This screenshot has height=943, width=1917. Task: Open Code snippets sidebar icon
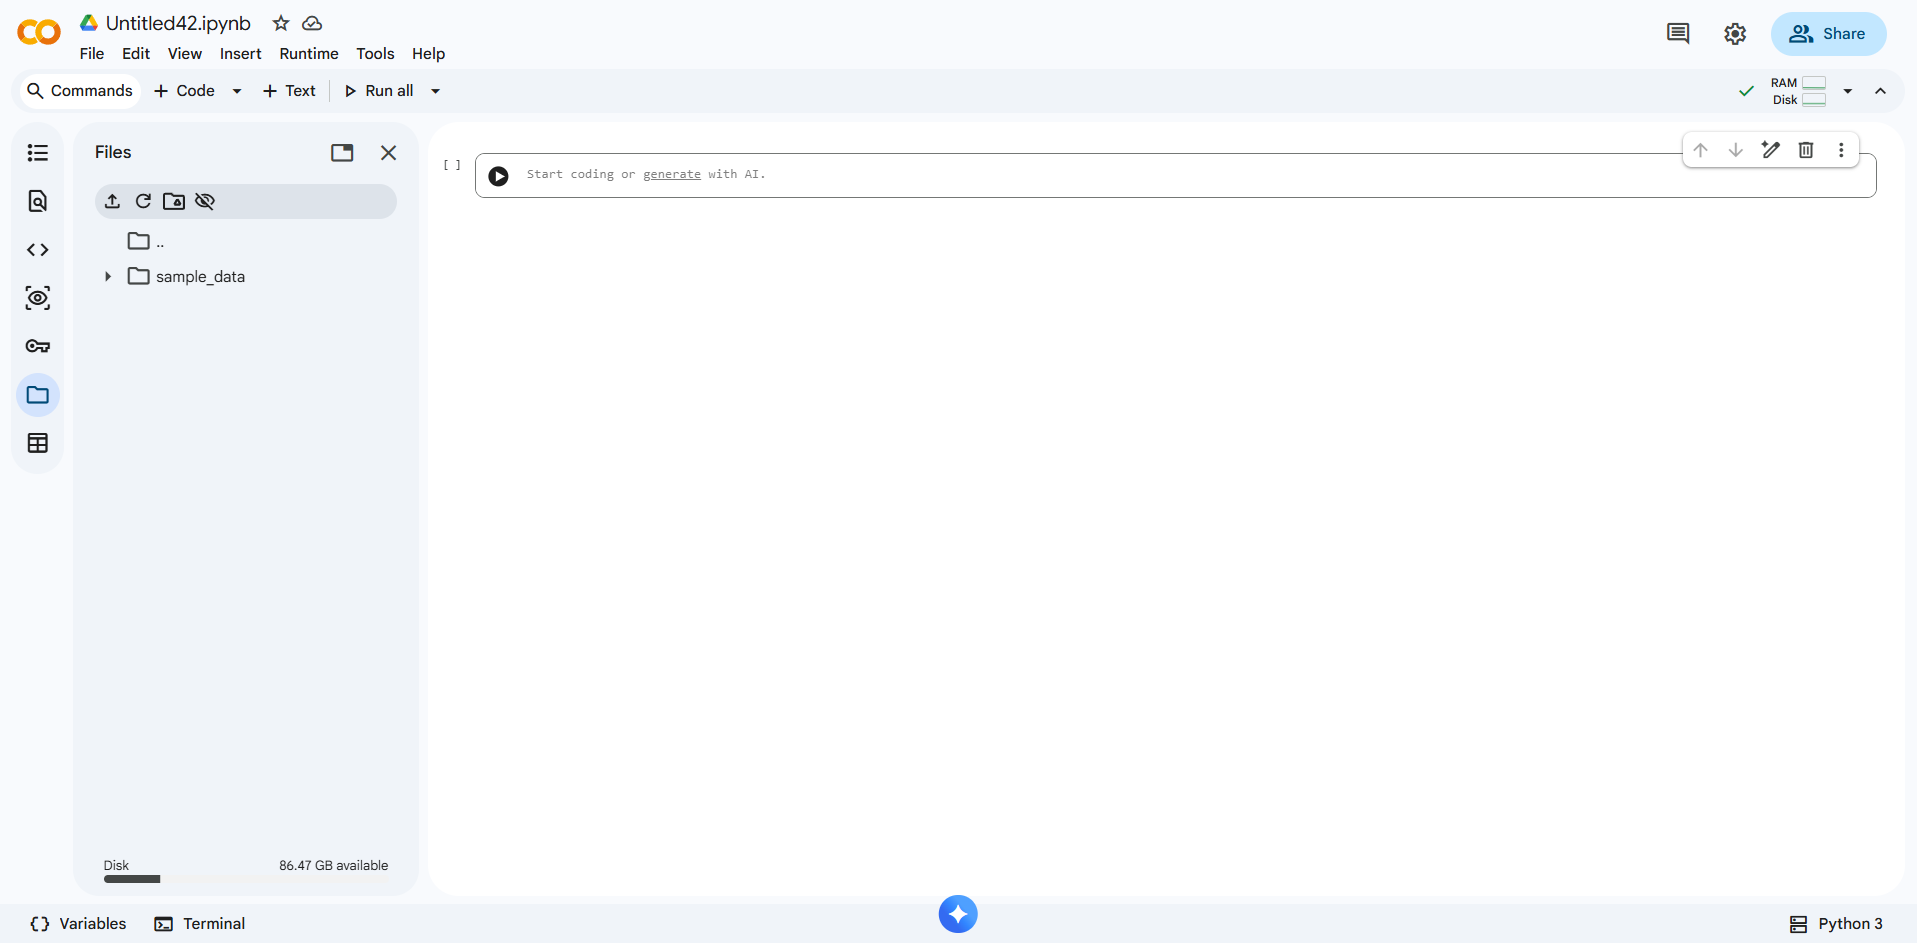38,250
